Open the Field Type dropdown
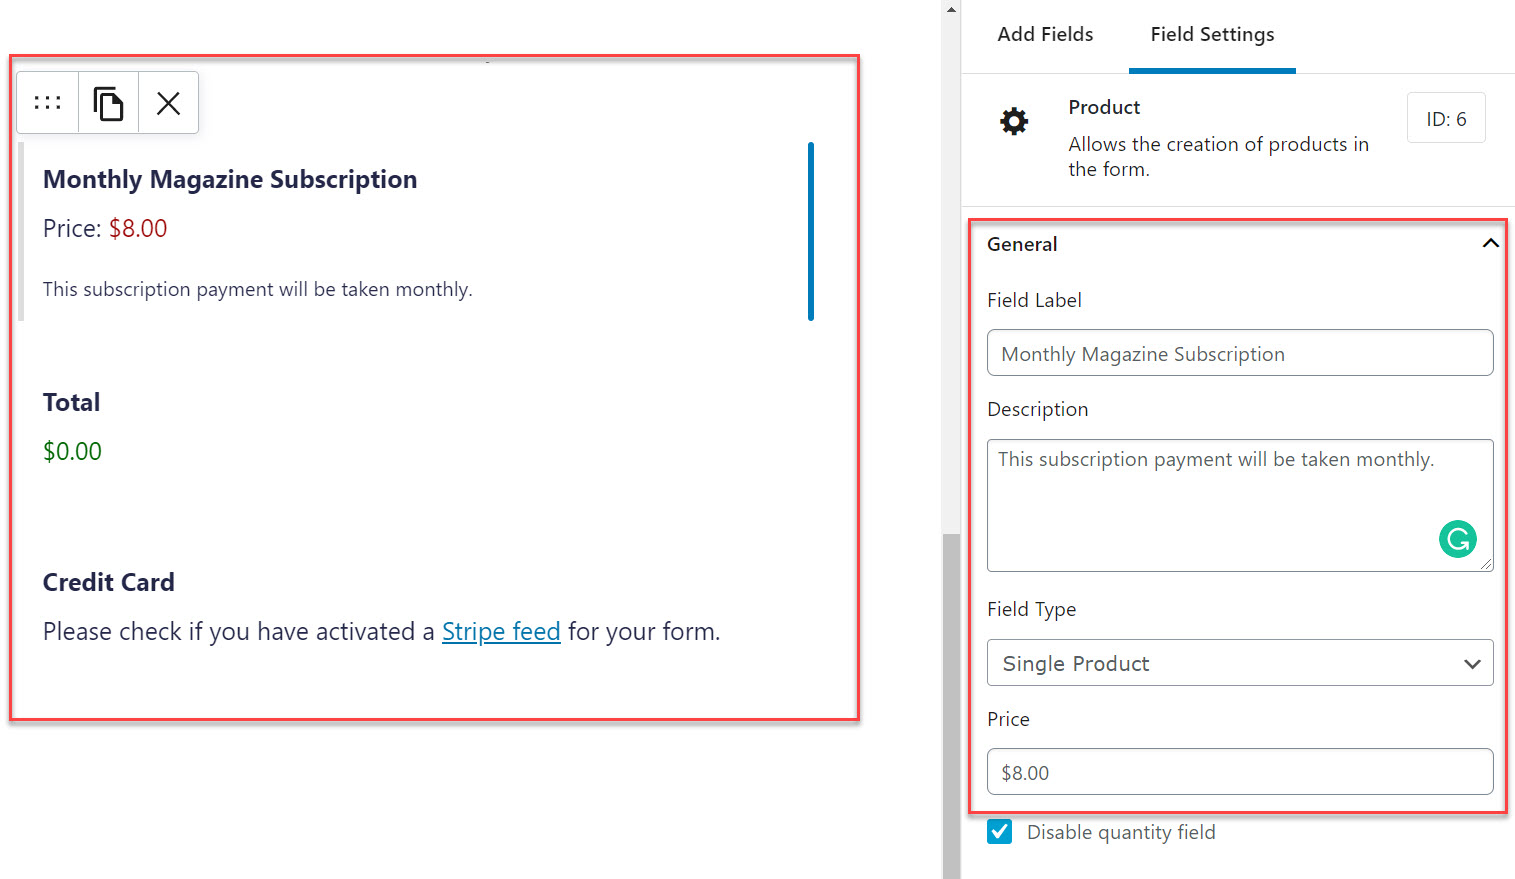 (x=1239, y=663)
